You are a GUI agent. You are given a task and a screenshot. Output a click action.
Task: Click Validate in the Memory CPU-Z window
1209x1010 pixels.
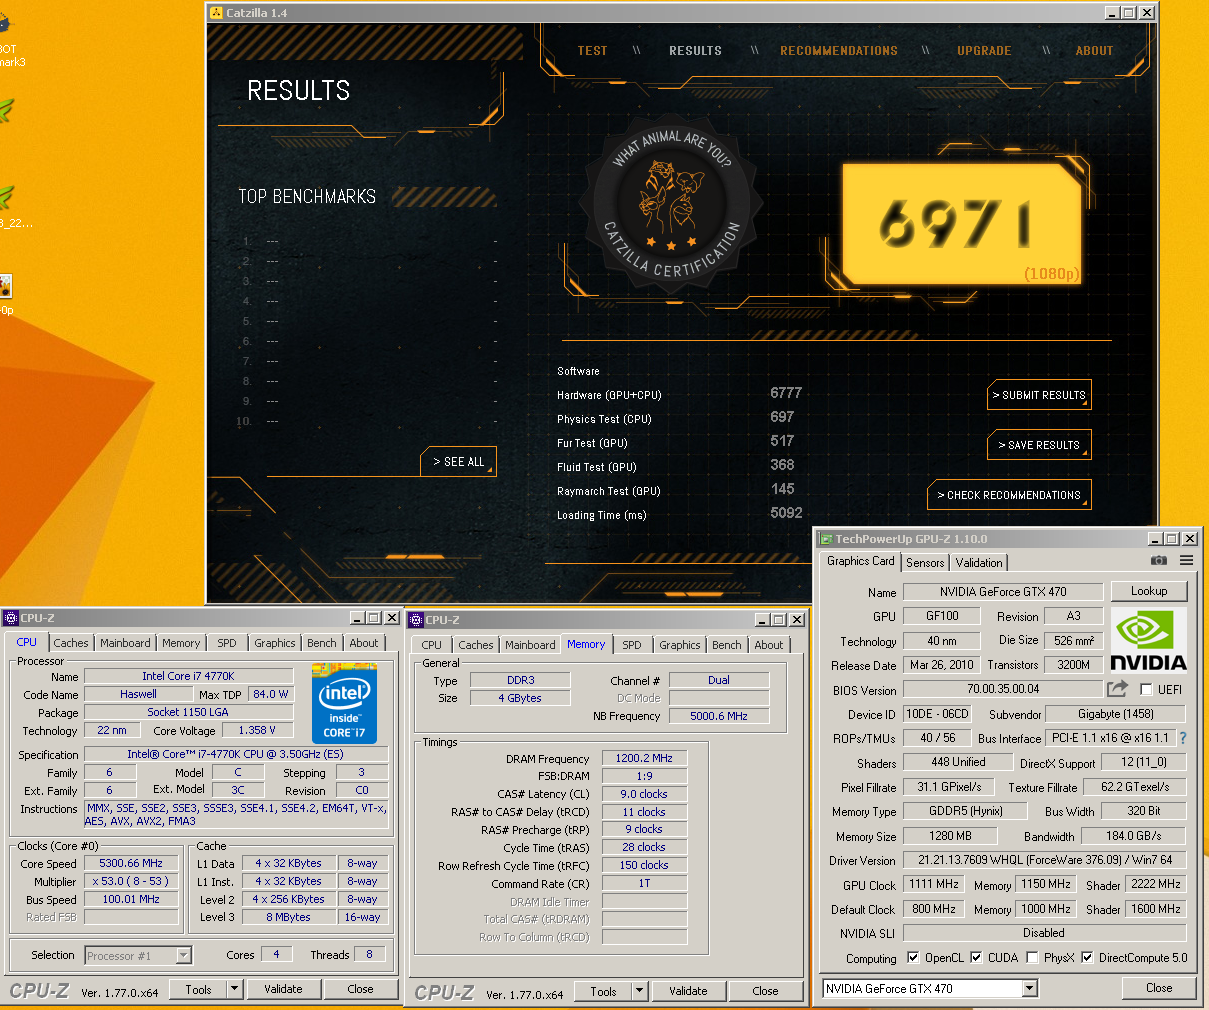pyautogui.click(x=688, y=991)
